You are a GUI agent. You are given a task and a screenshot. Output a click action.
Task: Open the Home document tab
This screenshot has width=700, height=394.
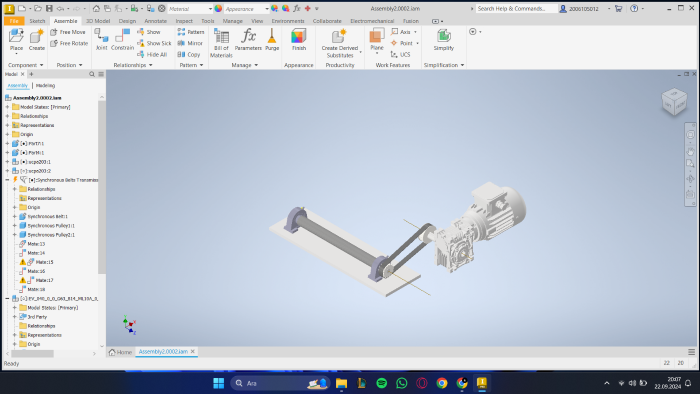pyautogui.click(x=121, y=352)
